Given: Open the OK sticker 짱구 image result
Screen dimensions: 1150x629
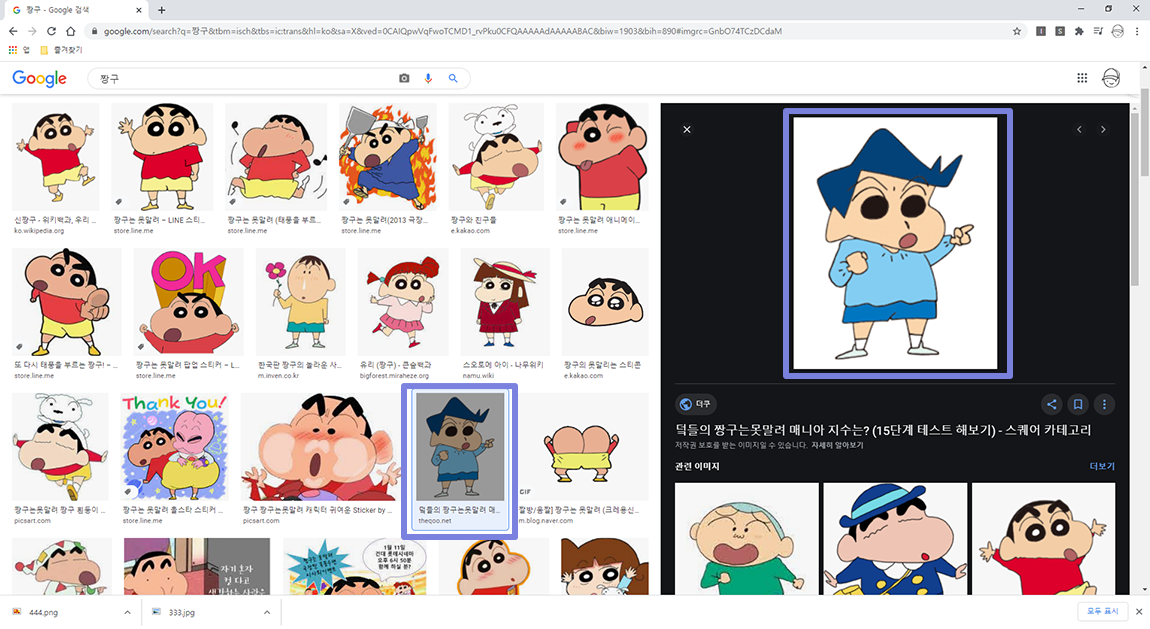Looking at the screenshot, I should 188,302.
